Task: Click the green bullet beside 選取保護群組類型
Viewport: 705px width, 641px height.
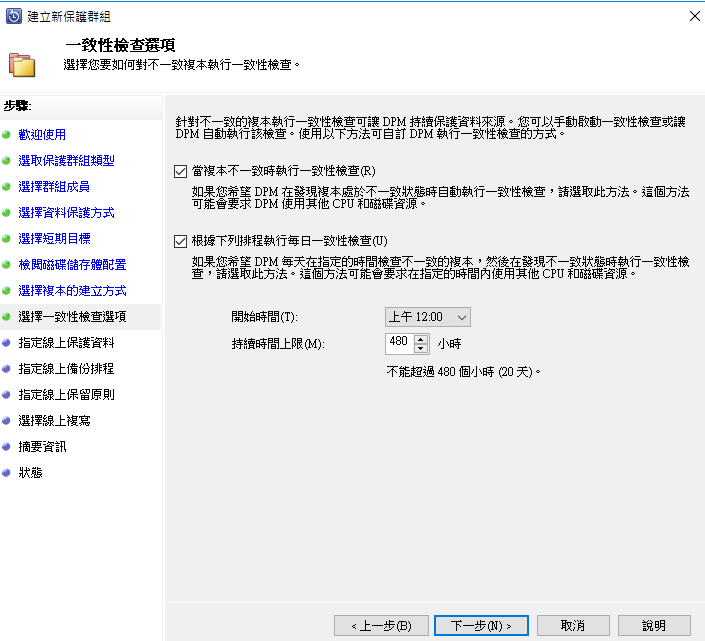Action: point(6,160)
